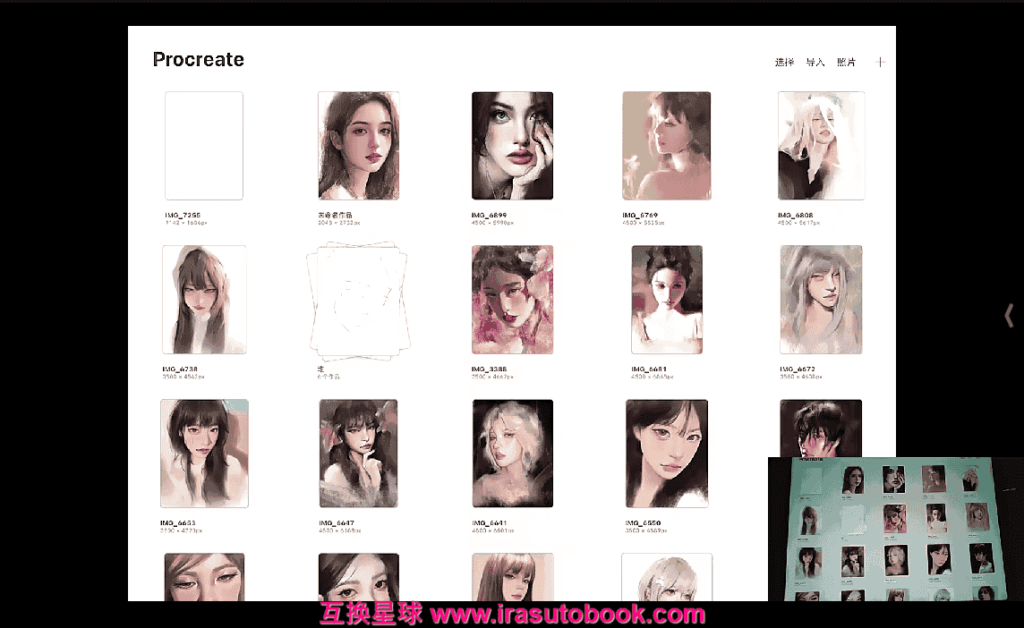Open the cropped thumbnail below IMG_6641
1024x628 pixels.
point(513,577)
